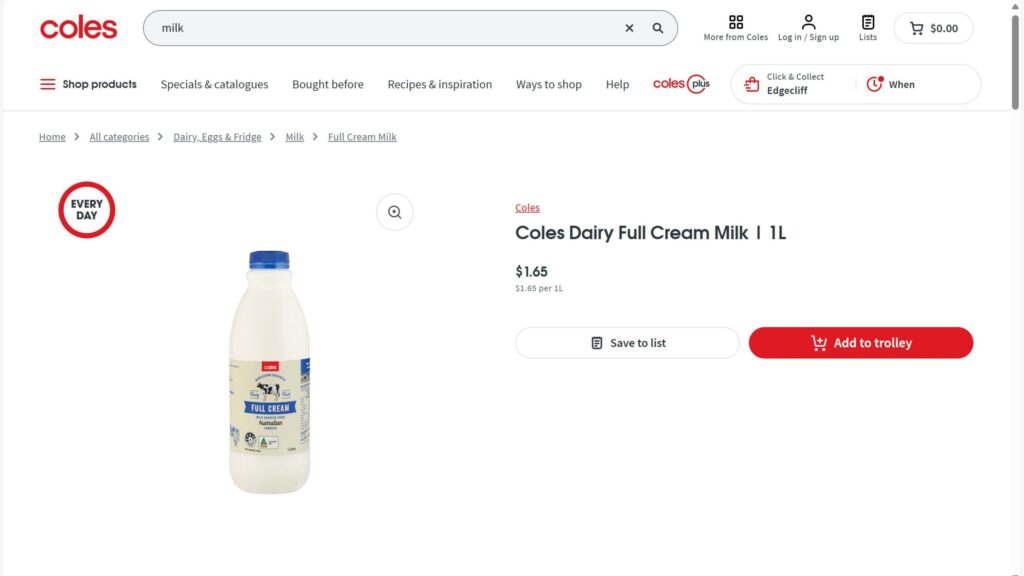The image size is (1024, 576).
Task: Open the Specials & catalogues menu
Action: coord(214,84)
